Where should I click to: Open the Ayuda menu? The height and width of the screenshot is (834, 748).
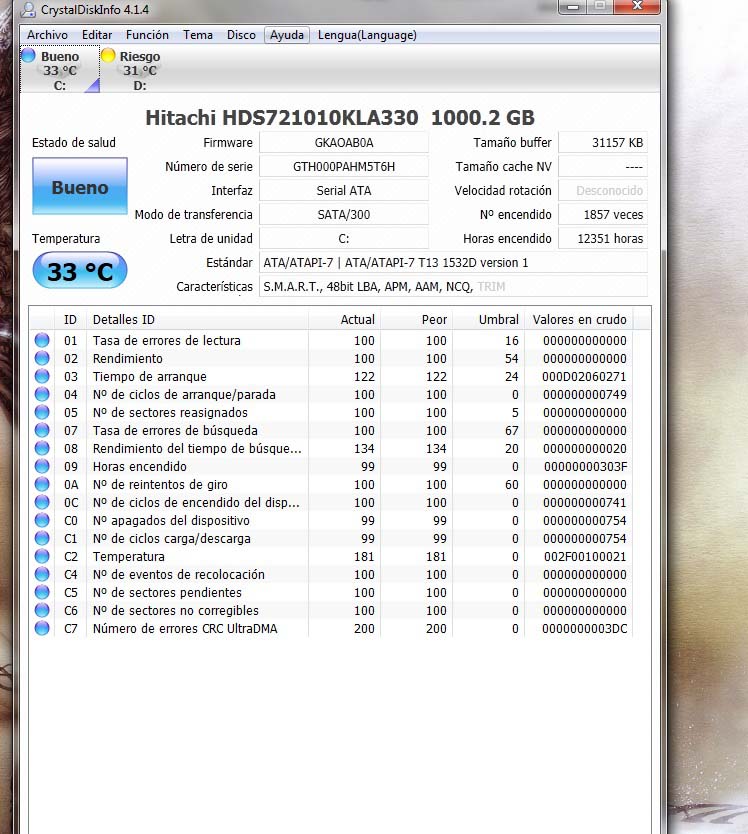tap(287, 35)
